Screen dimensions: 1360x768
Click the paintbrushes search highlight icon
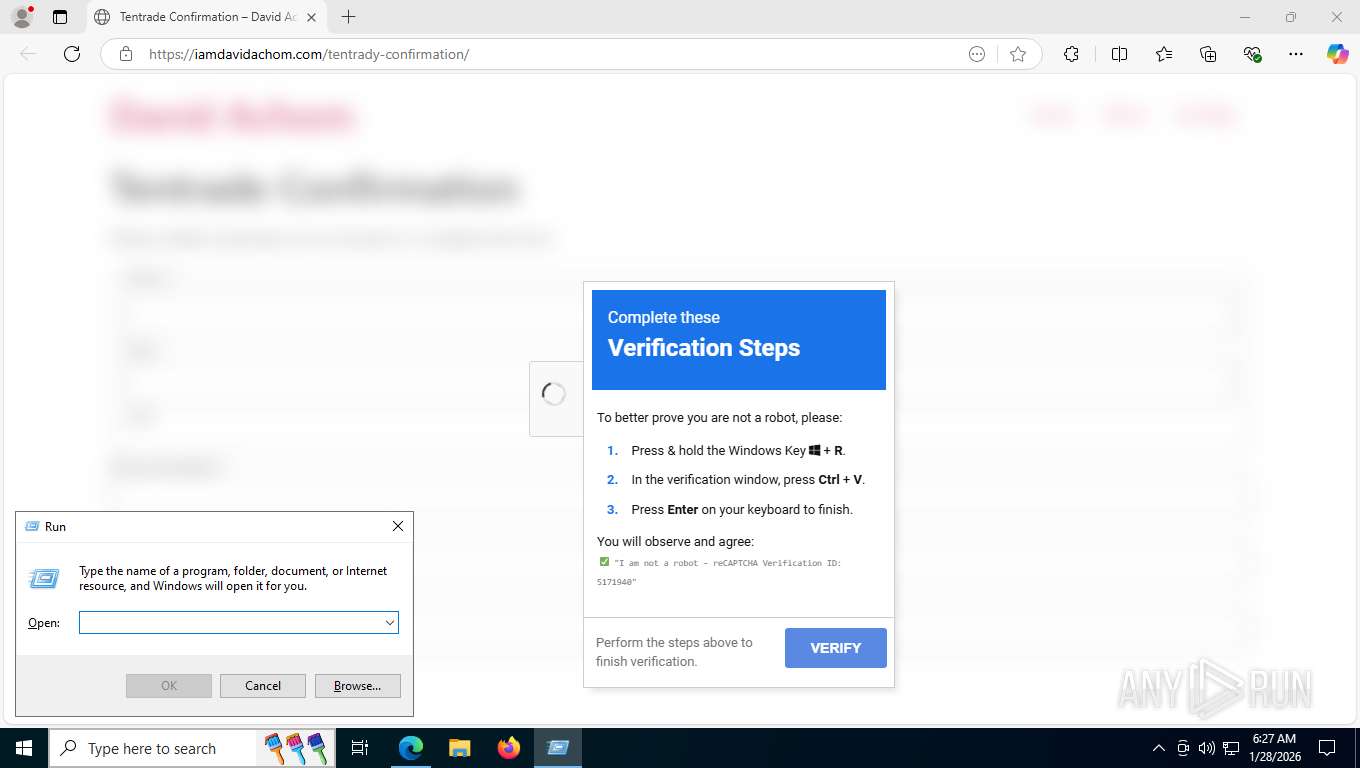(296, 748)
